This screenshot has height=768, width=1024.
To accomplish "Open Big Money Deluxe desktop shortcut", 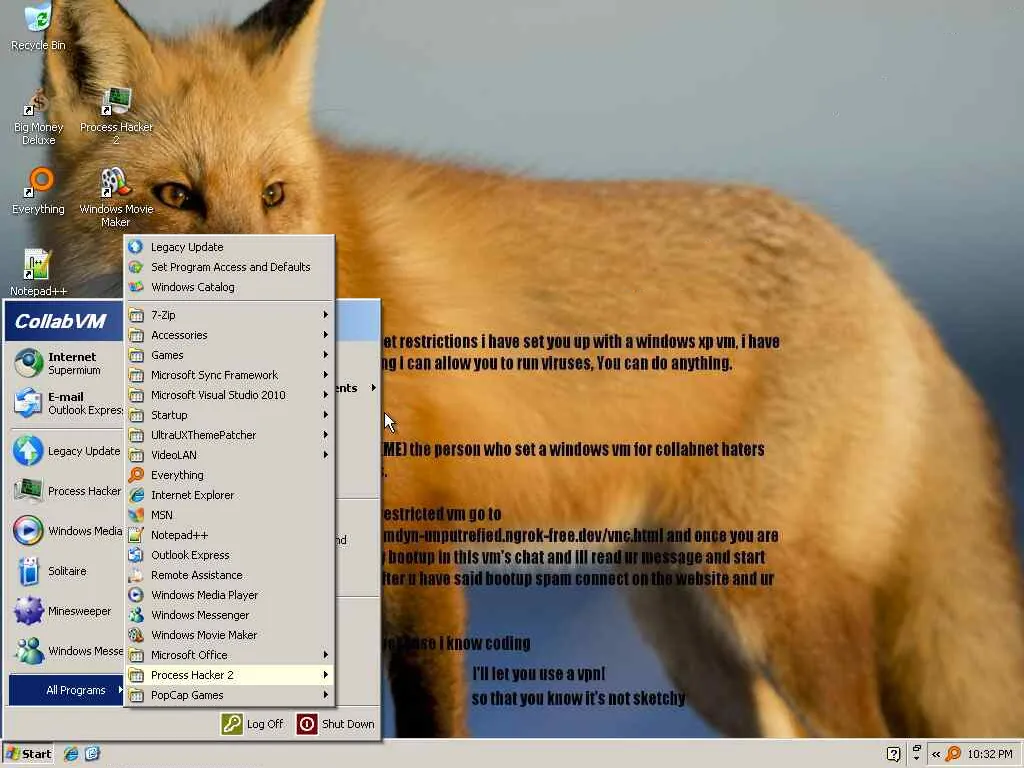I will point(38,118).
